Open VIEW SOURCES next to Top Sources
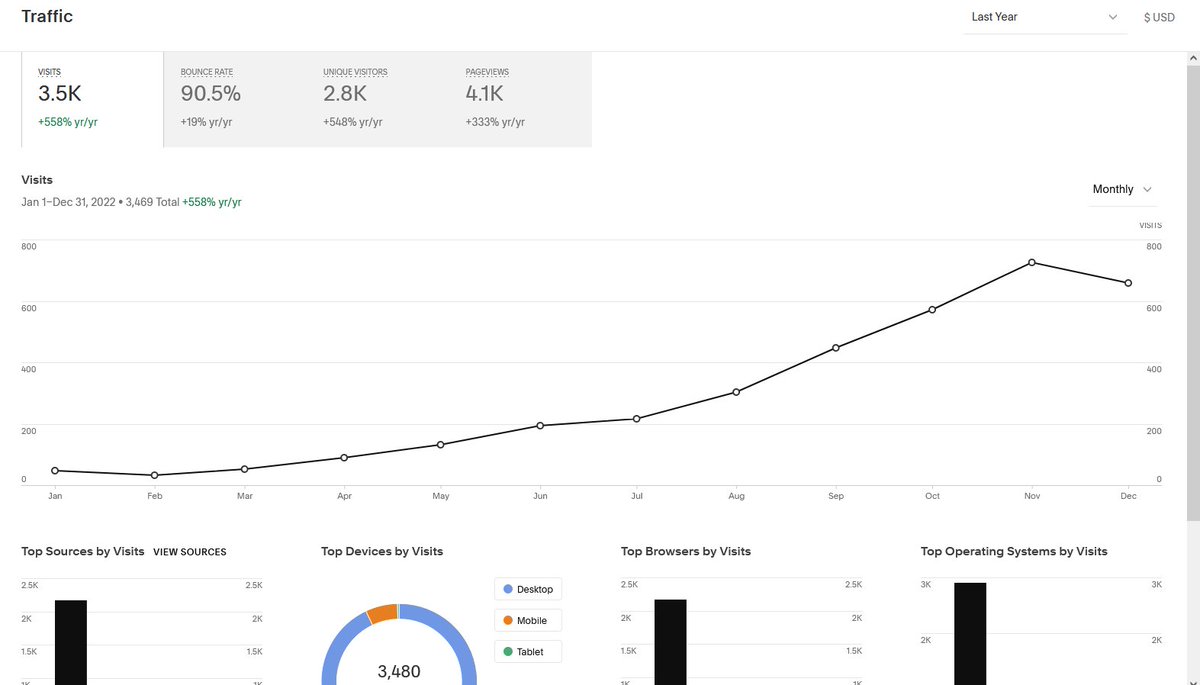This screenshot has width=1200, height=685. (x=189, y=551)
